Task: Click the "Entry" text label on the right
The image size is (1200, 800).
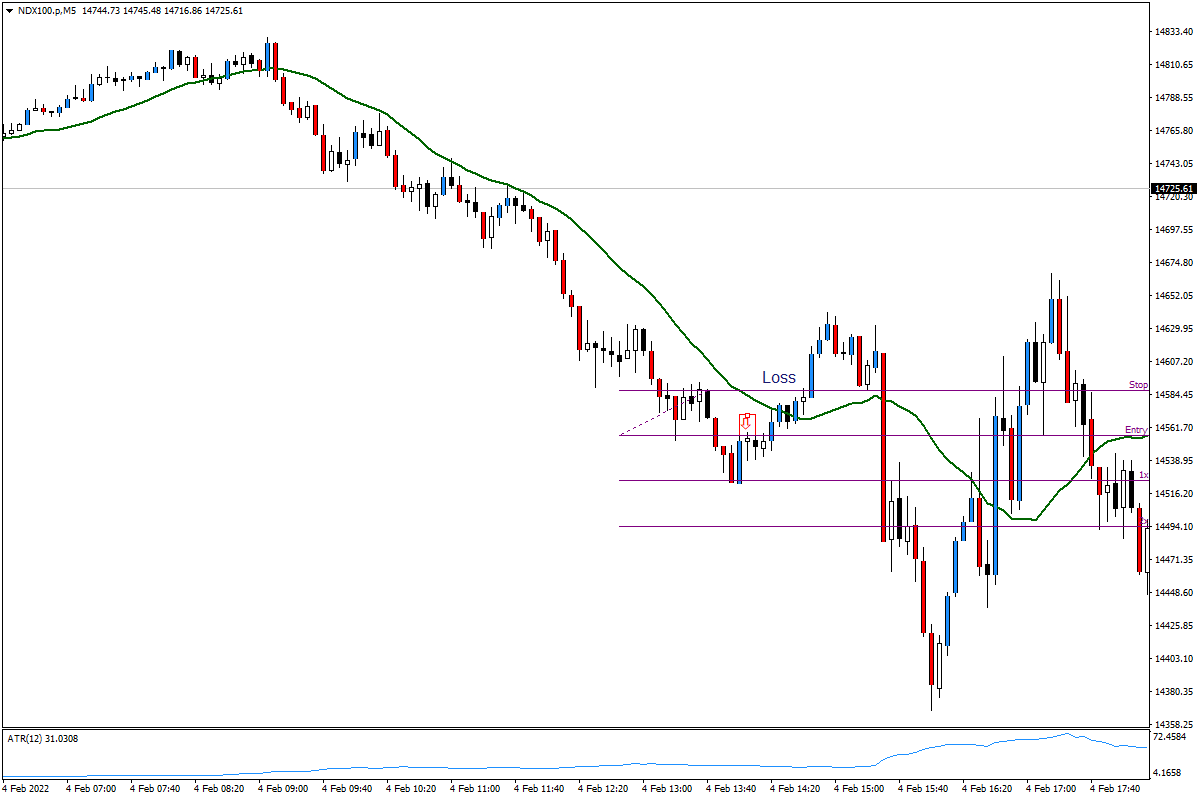Action: point(1136,429)
